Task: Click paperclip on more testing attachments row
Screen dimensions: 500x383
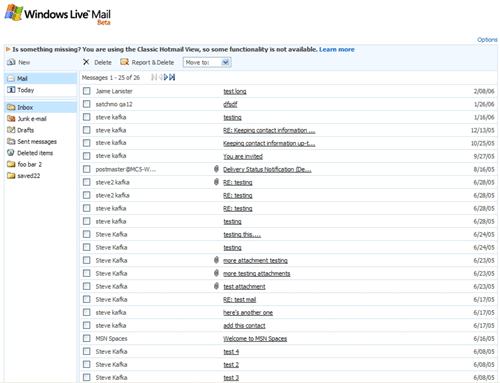Action: (x=216, y=273)
